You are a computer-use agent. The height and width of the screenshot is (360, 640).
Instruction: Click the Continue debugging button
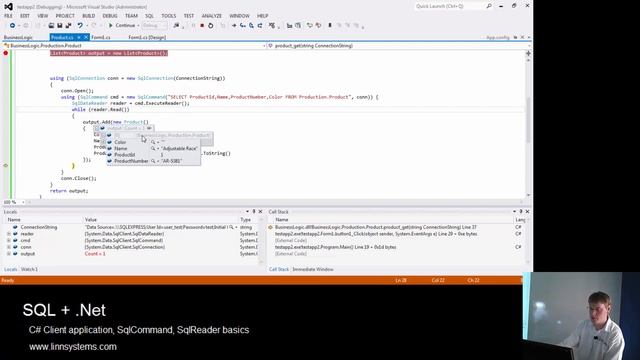click(122, 25)
